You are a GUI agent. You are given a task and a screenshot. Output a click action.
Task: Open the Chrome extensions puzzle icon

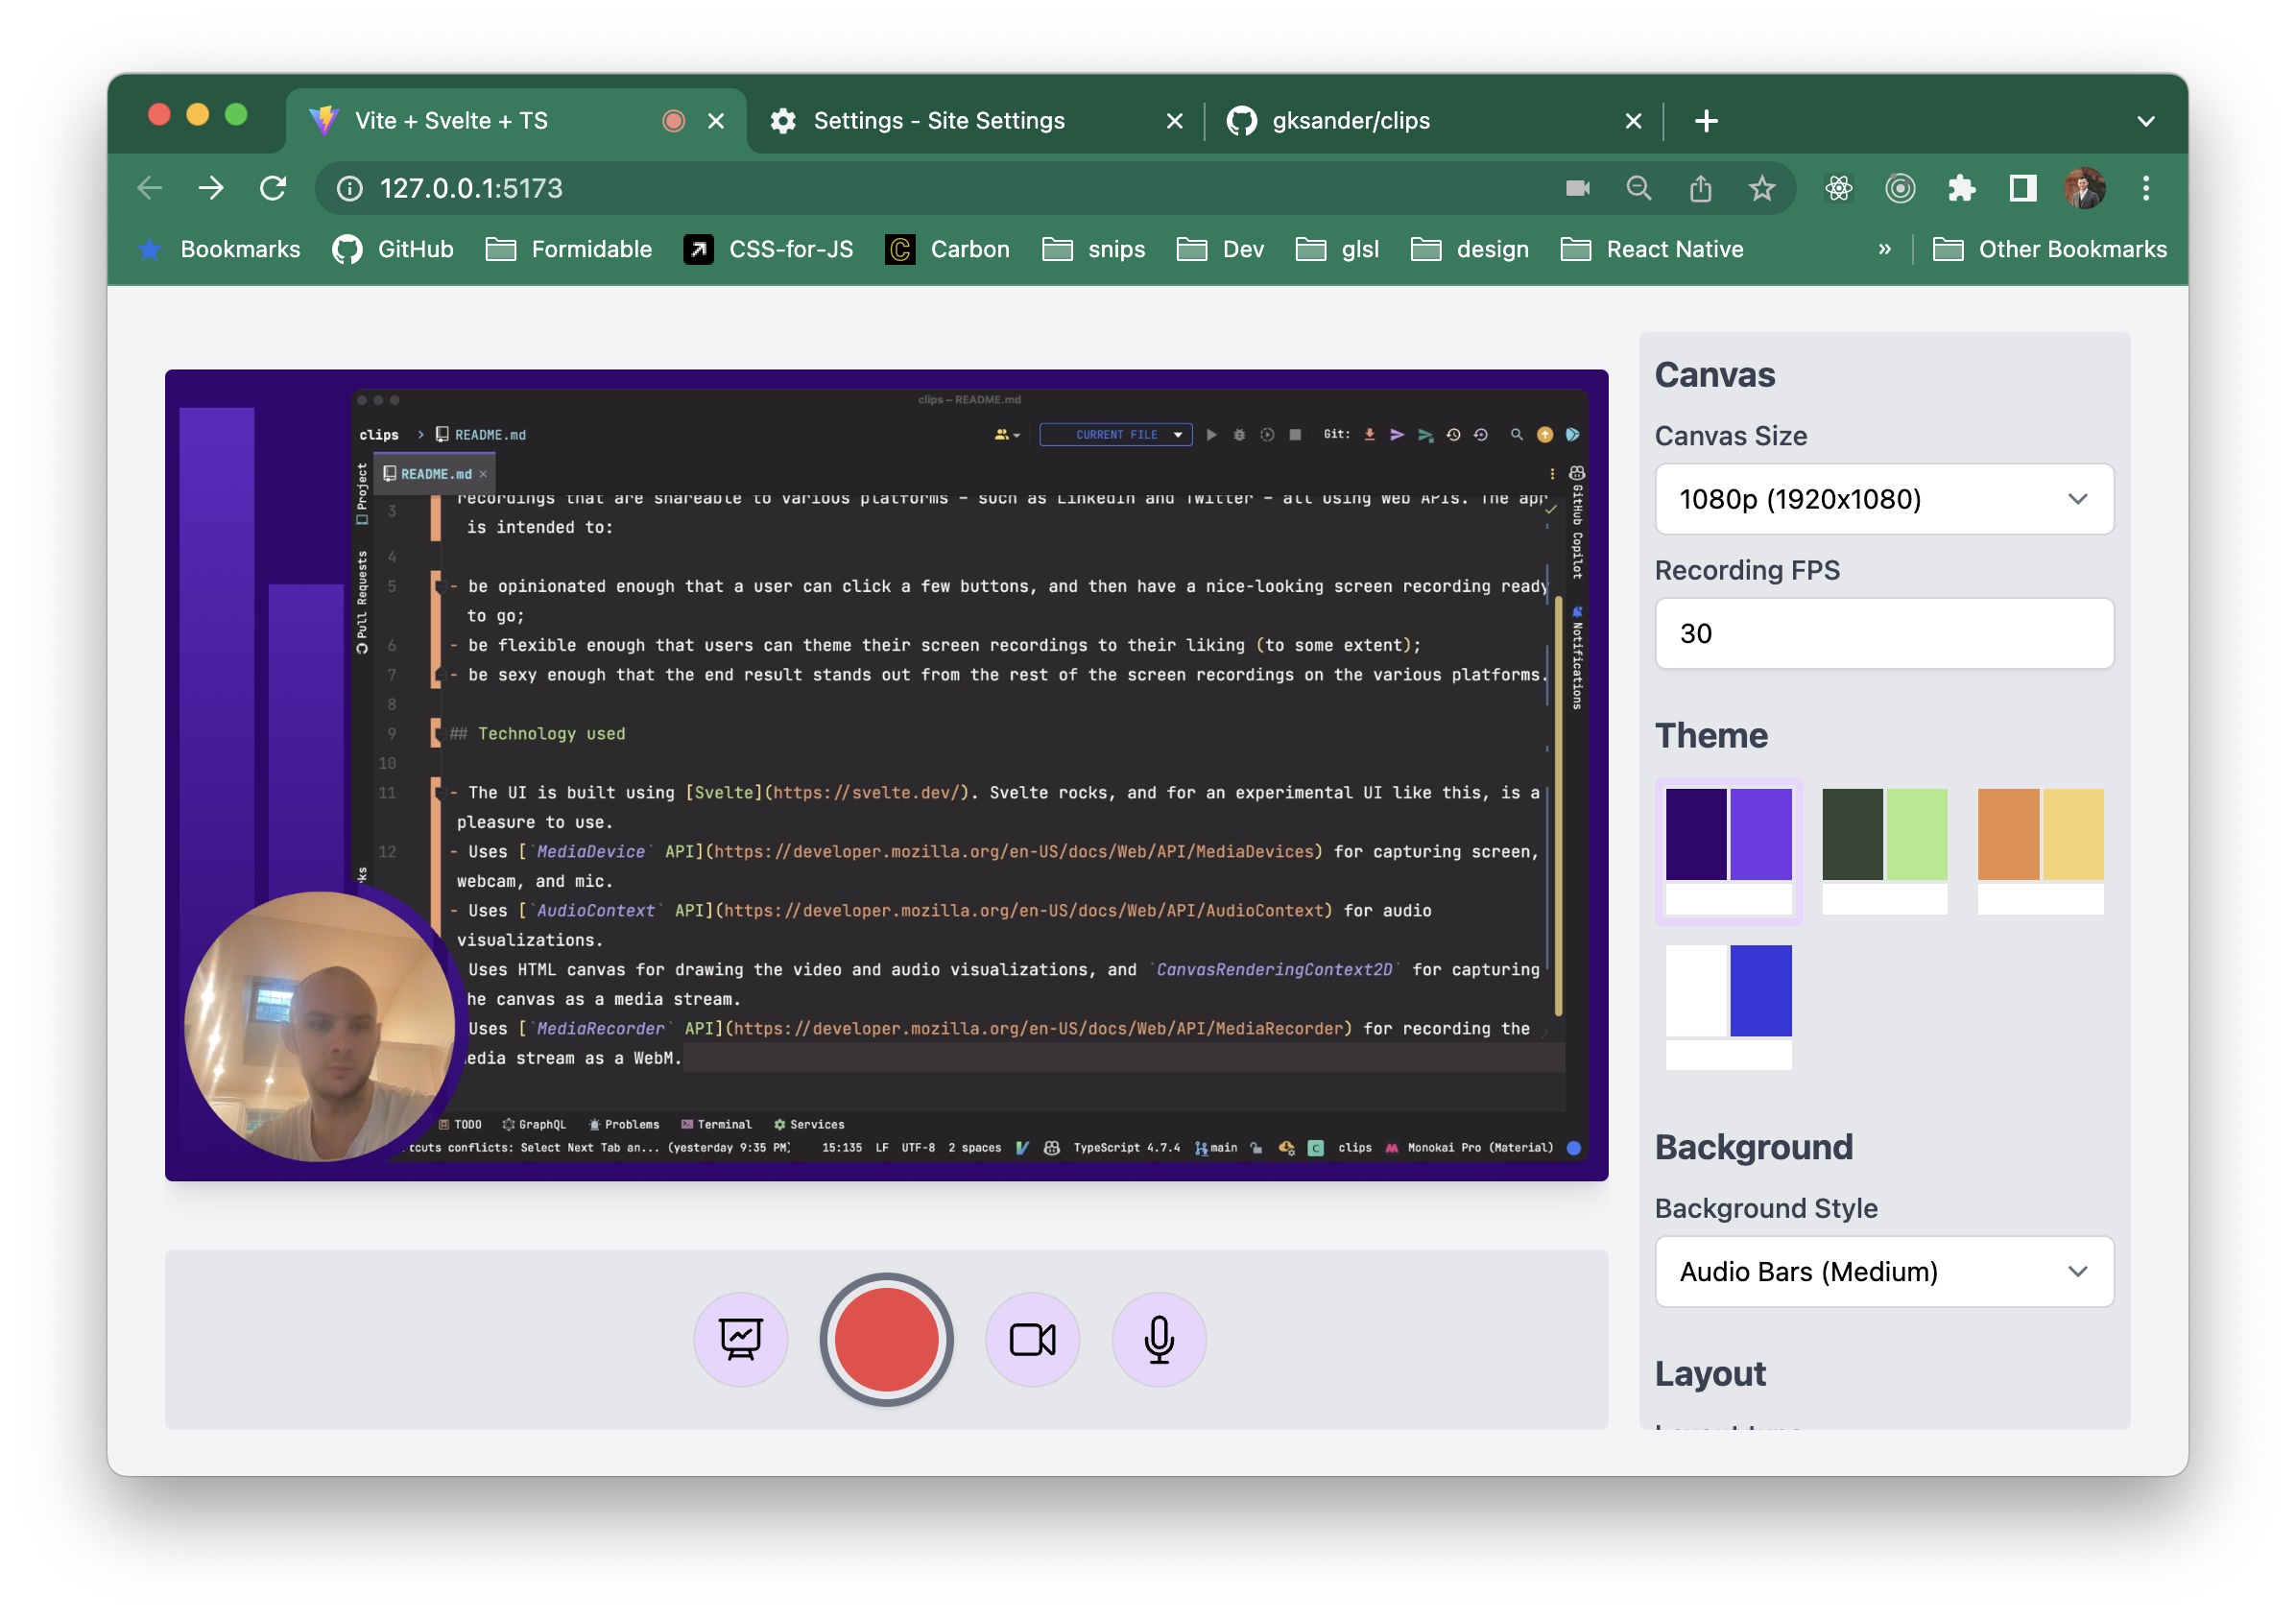(x=1961, y=188)
